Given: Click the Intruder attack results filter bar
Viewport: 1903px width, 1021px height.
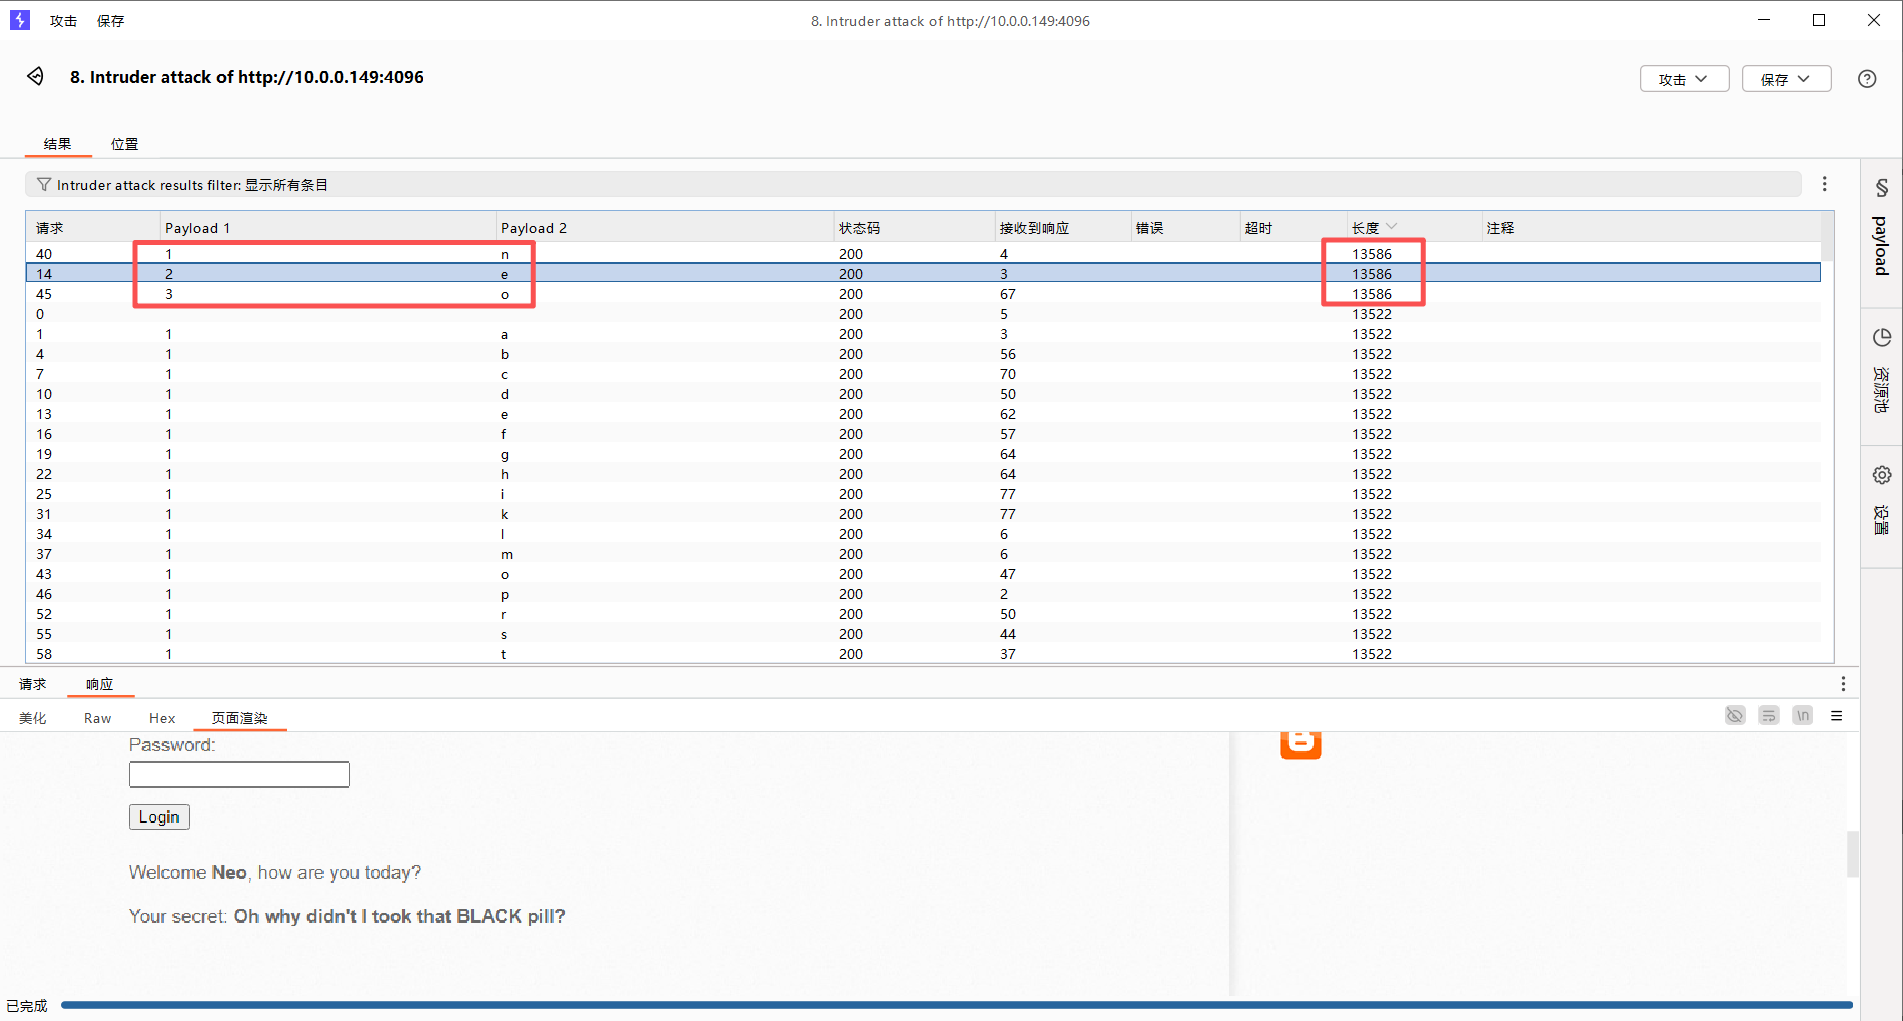Looking at the screenshot, I should click(913, 185).
